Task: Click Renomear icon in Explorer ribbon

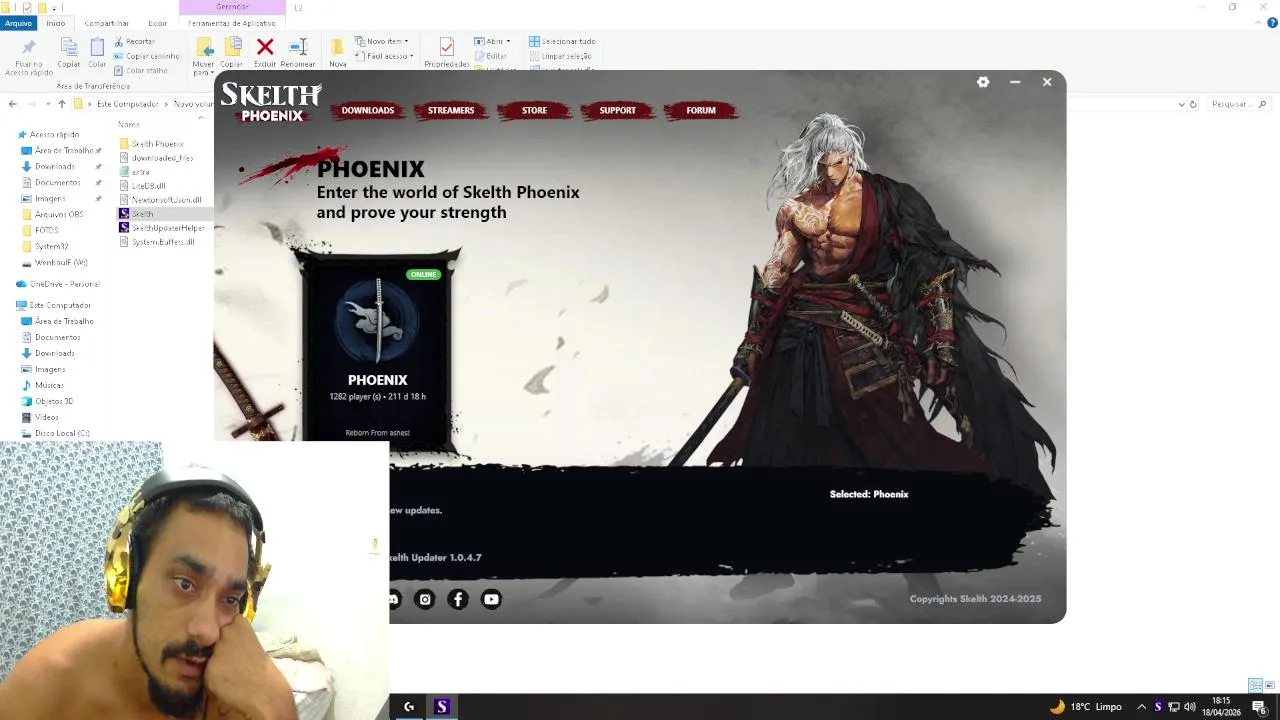Action: [298, 47]
